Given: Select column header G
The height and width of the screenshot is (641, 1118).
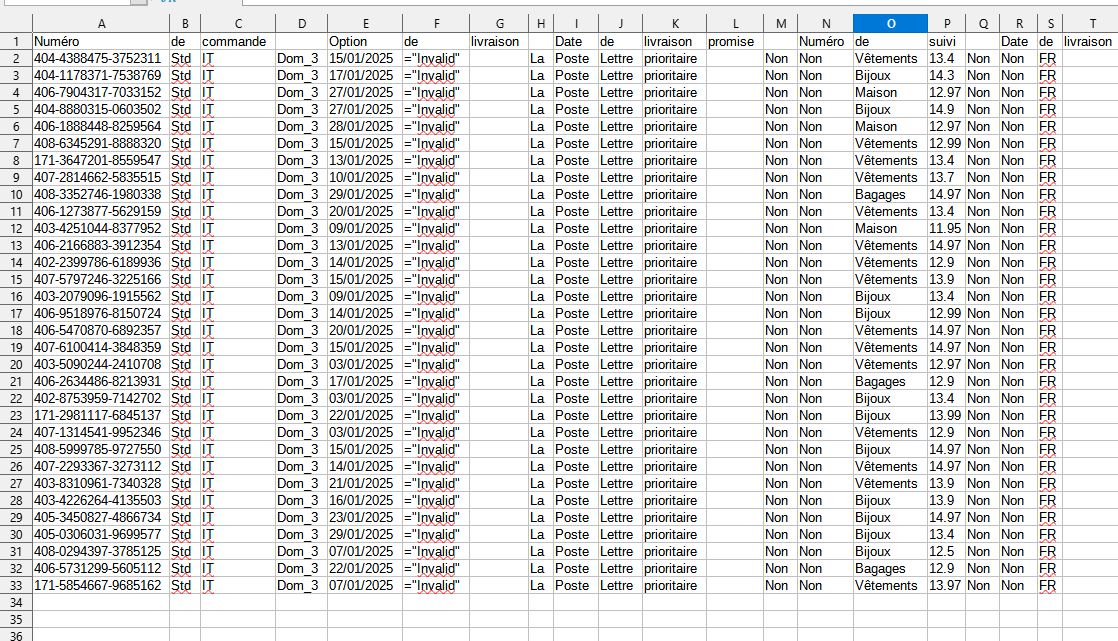Looking at the screenshot, I should (499, 24).
